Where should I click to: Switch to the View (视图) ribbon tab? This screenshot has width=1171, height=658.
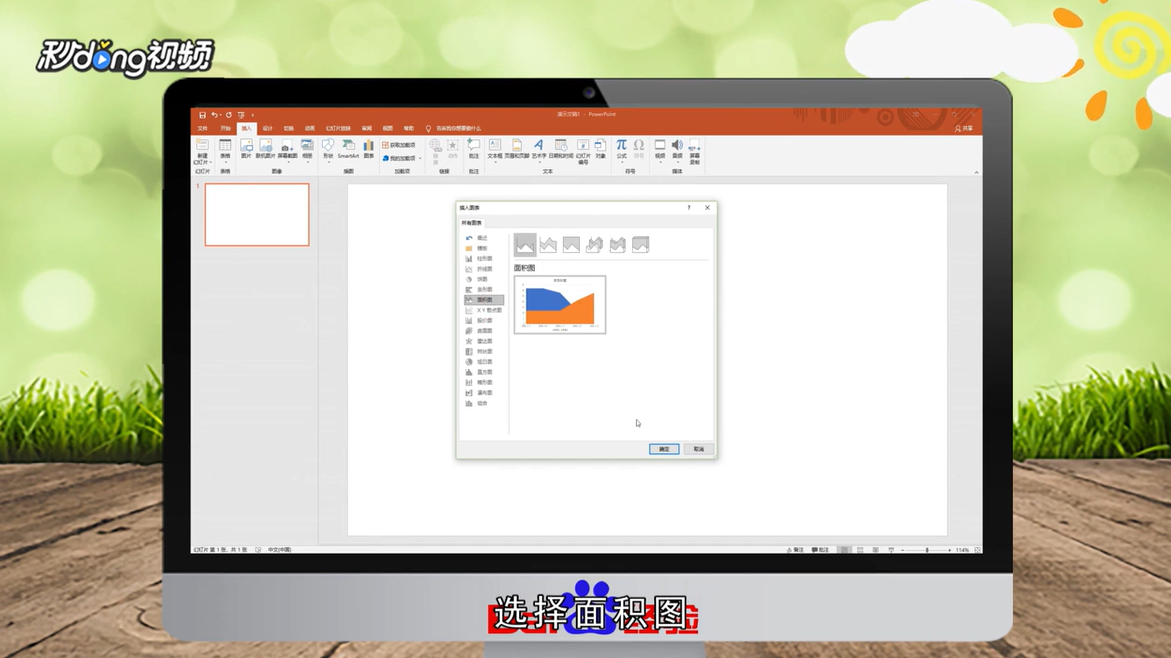tap(388, 128)
